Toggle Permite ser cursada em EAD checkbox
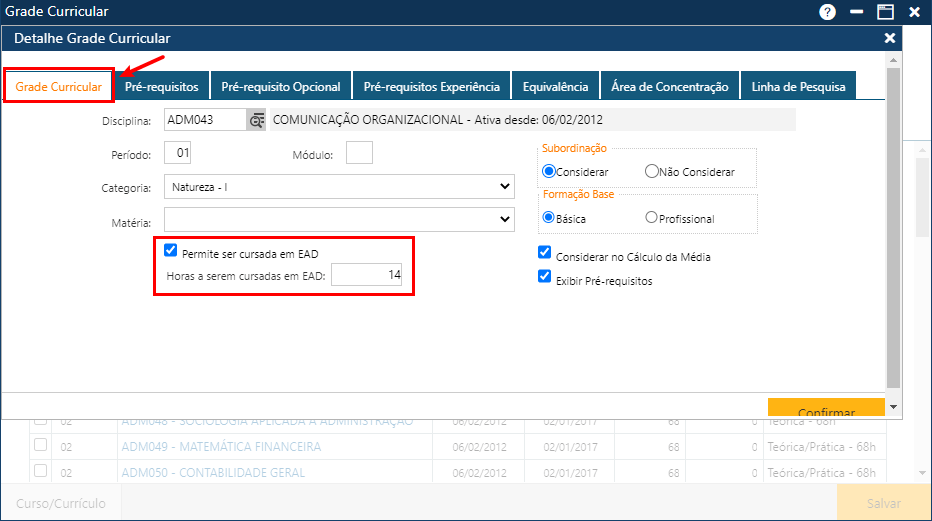Viewport: 932px width, 521px height. [x=171, y=252]
